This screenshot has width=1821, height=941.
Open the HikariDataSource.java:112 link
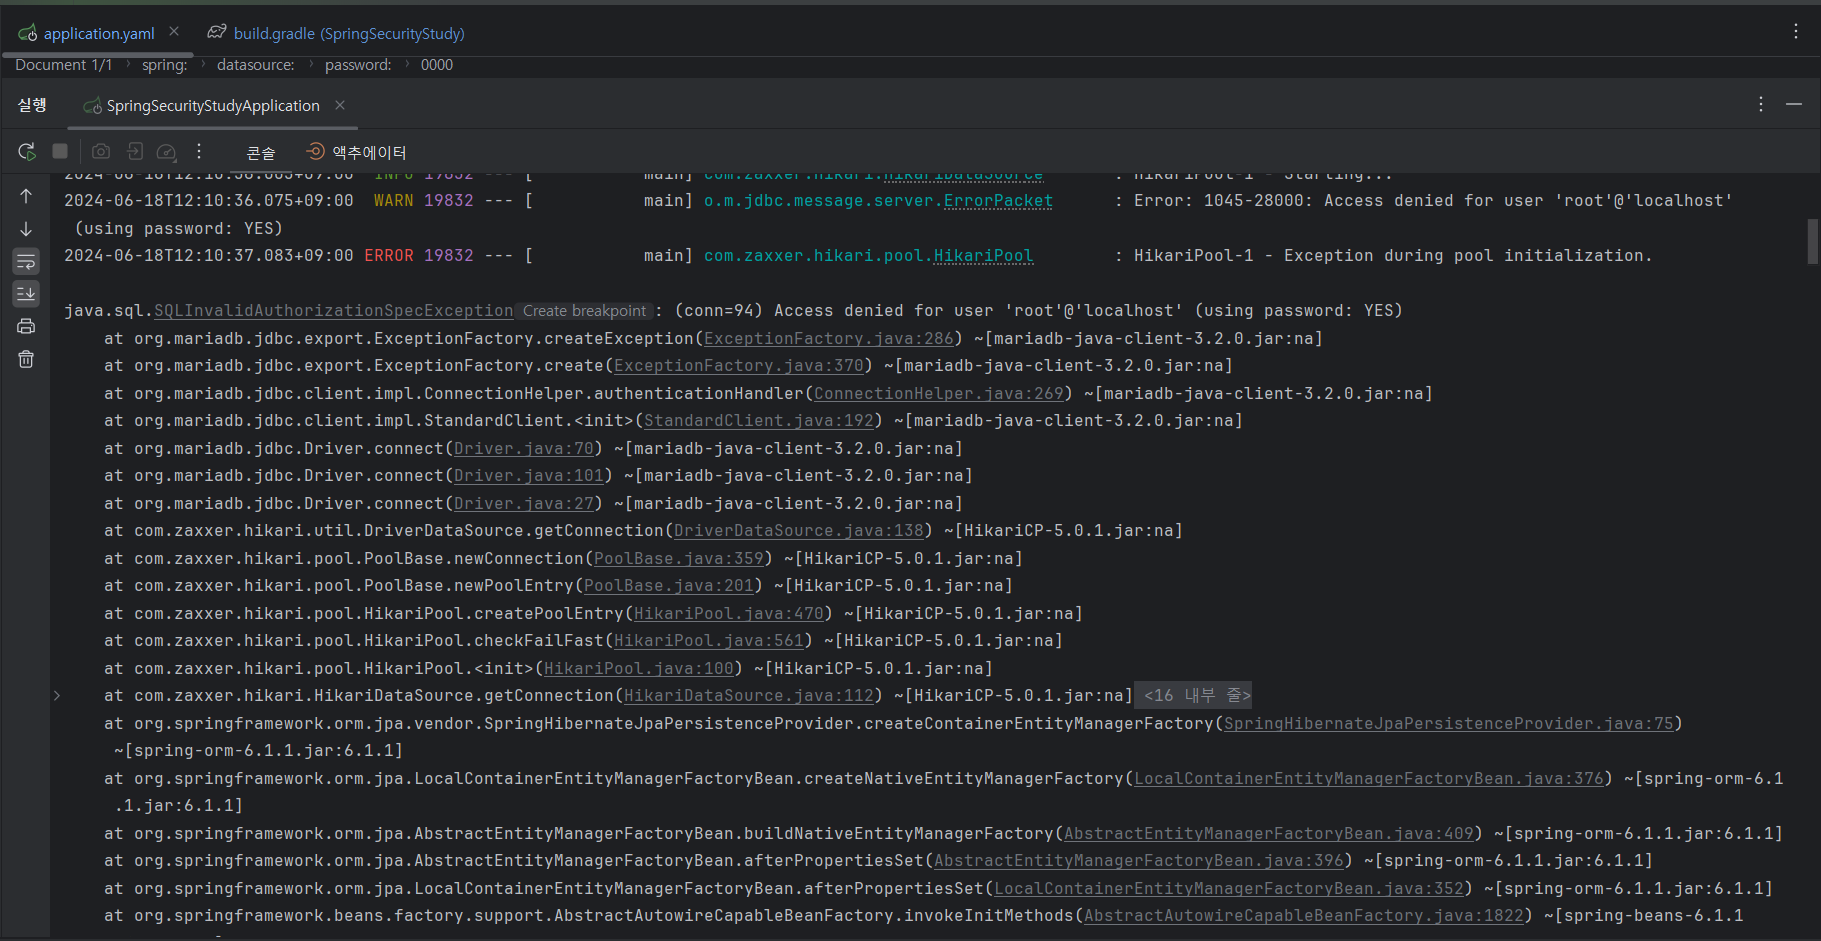748,696
